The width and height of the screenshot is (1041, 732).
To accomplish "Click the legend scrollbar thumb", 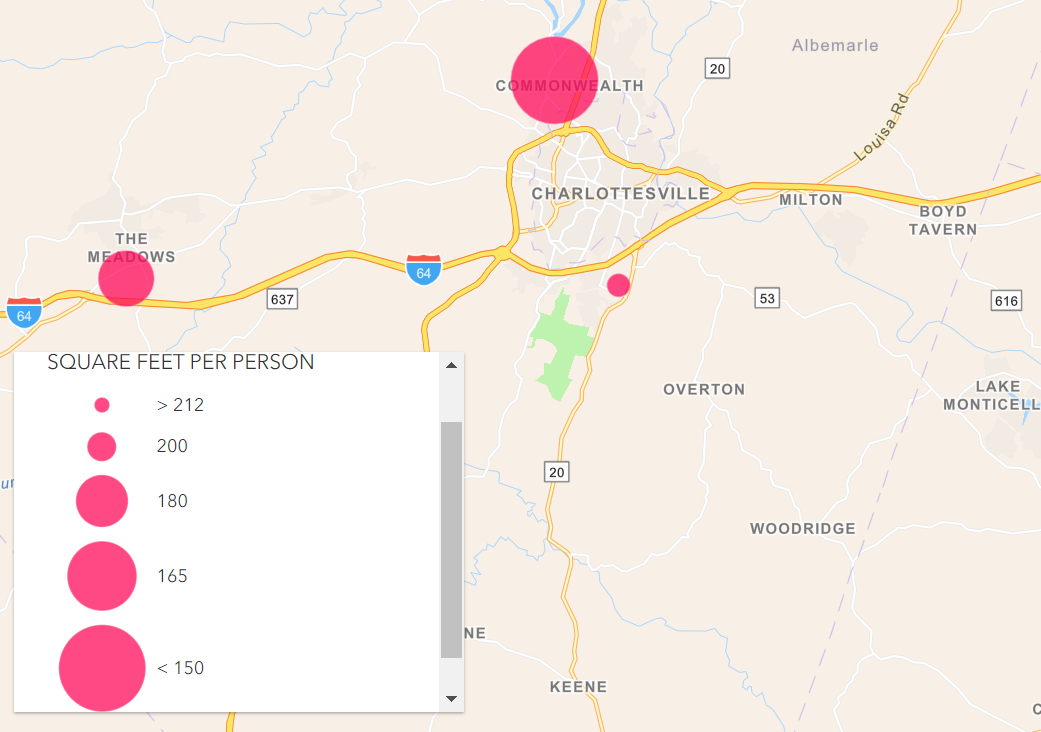I will pos(451,540).
